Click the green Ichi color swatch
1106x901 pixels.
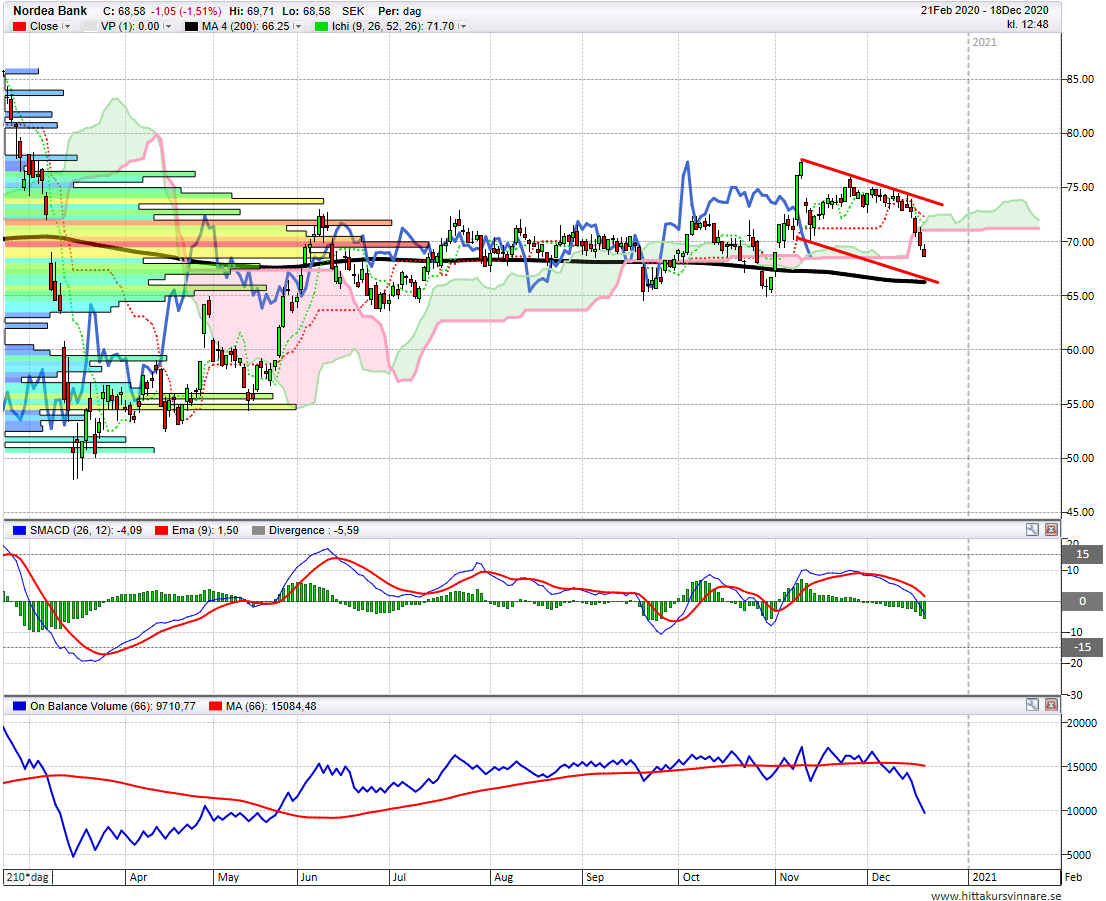321,27
